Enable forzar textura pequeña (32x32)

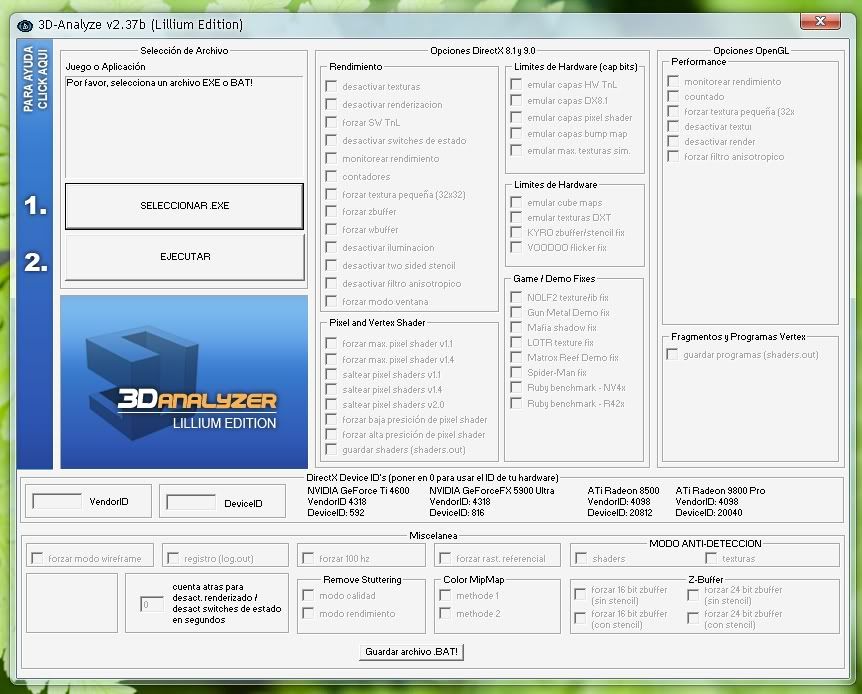(x=331, y=194)
